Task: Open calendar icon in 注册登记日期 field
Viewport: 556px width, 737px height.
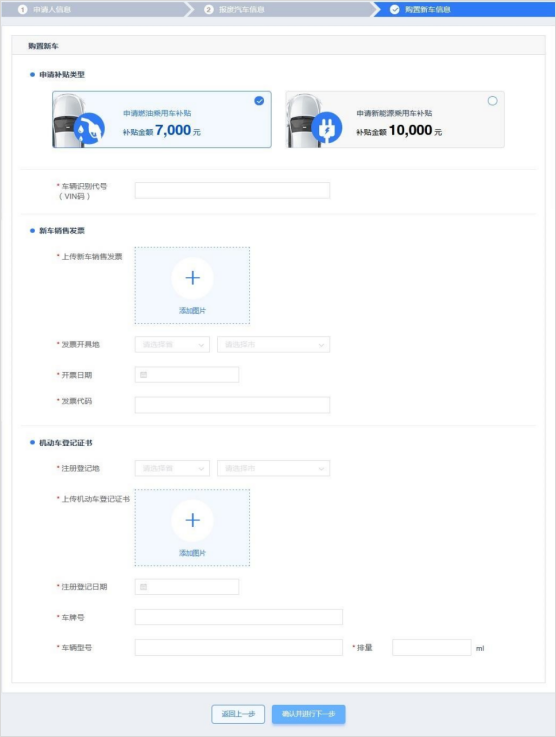Action: point(144,587)
